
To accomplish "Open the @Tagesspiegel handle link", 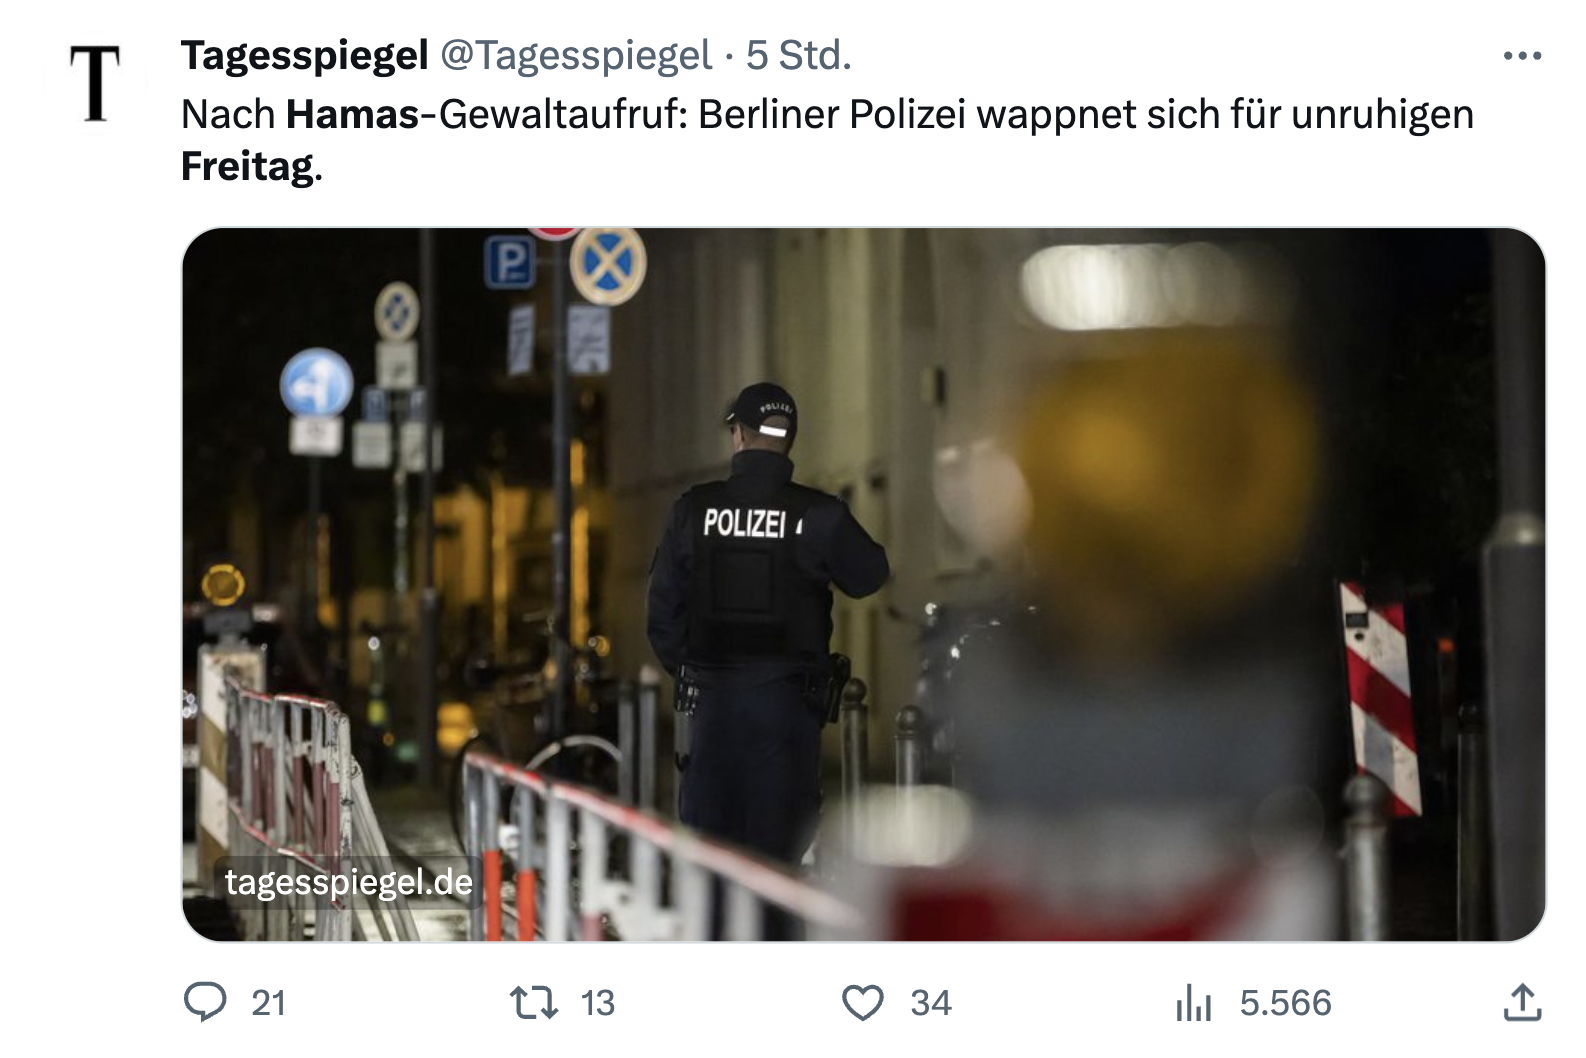I will tap(576, 56).
